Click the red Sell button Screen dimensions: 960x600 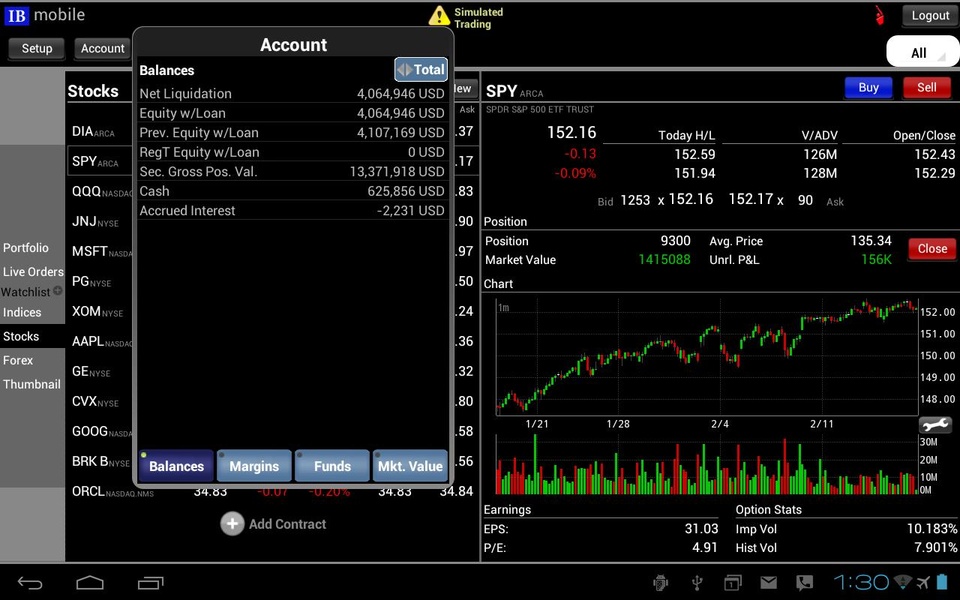click(926, 88)
